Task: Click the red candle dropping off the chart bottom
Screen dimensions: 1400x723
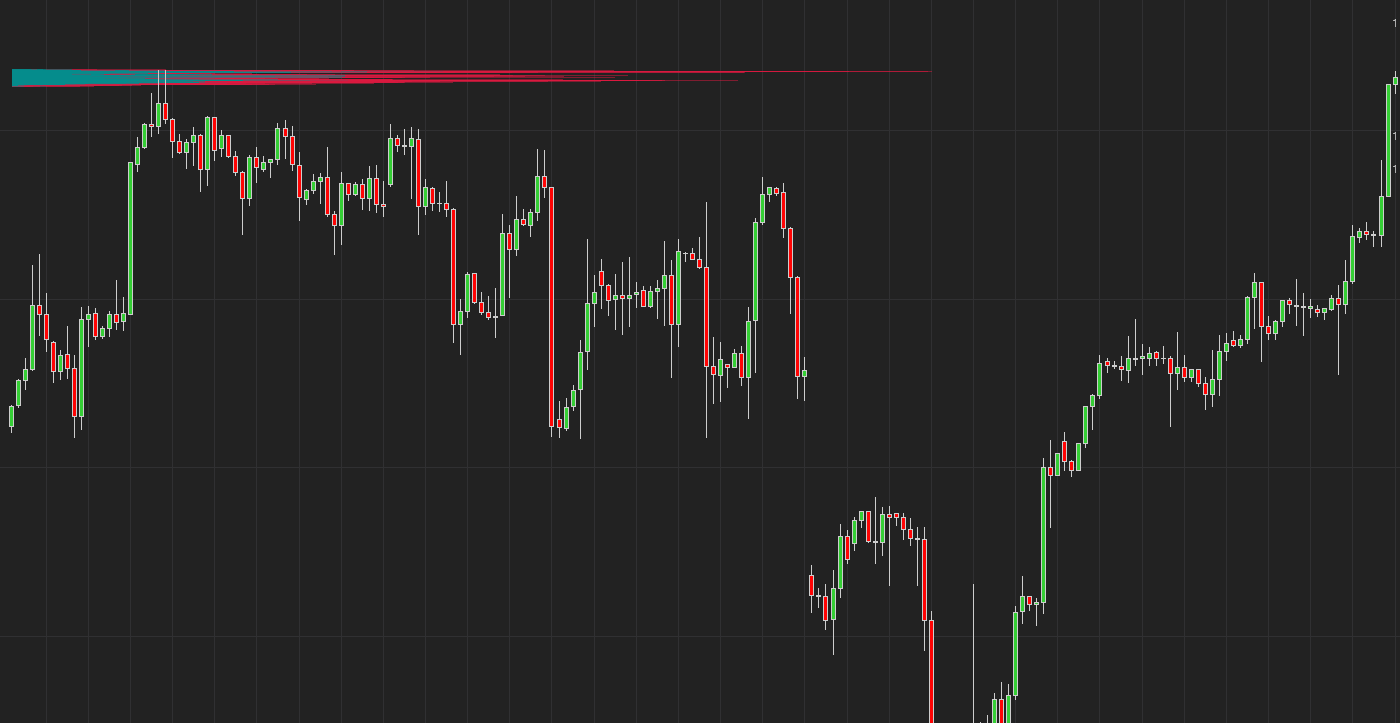Action: tap(931, 670)
